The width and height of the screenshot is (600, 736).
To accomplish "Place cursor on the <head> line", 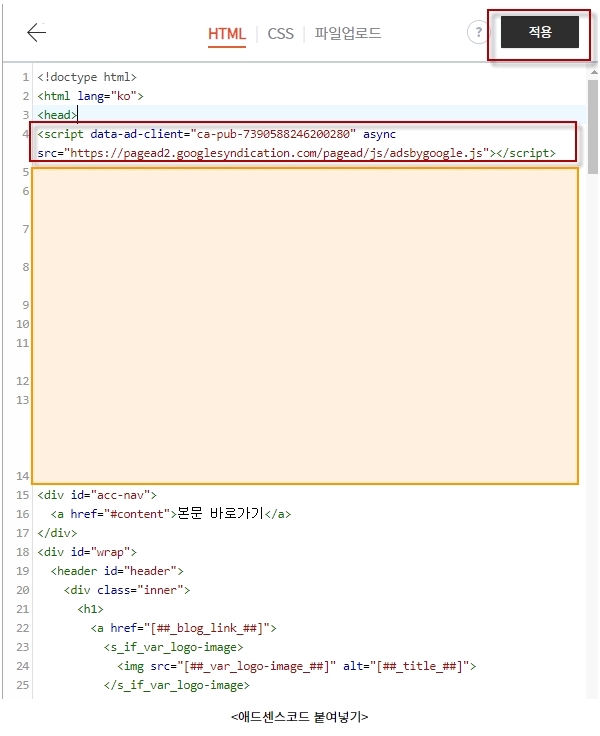I will point(57,115).
